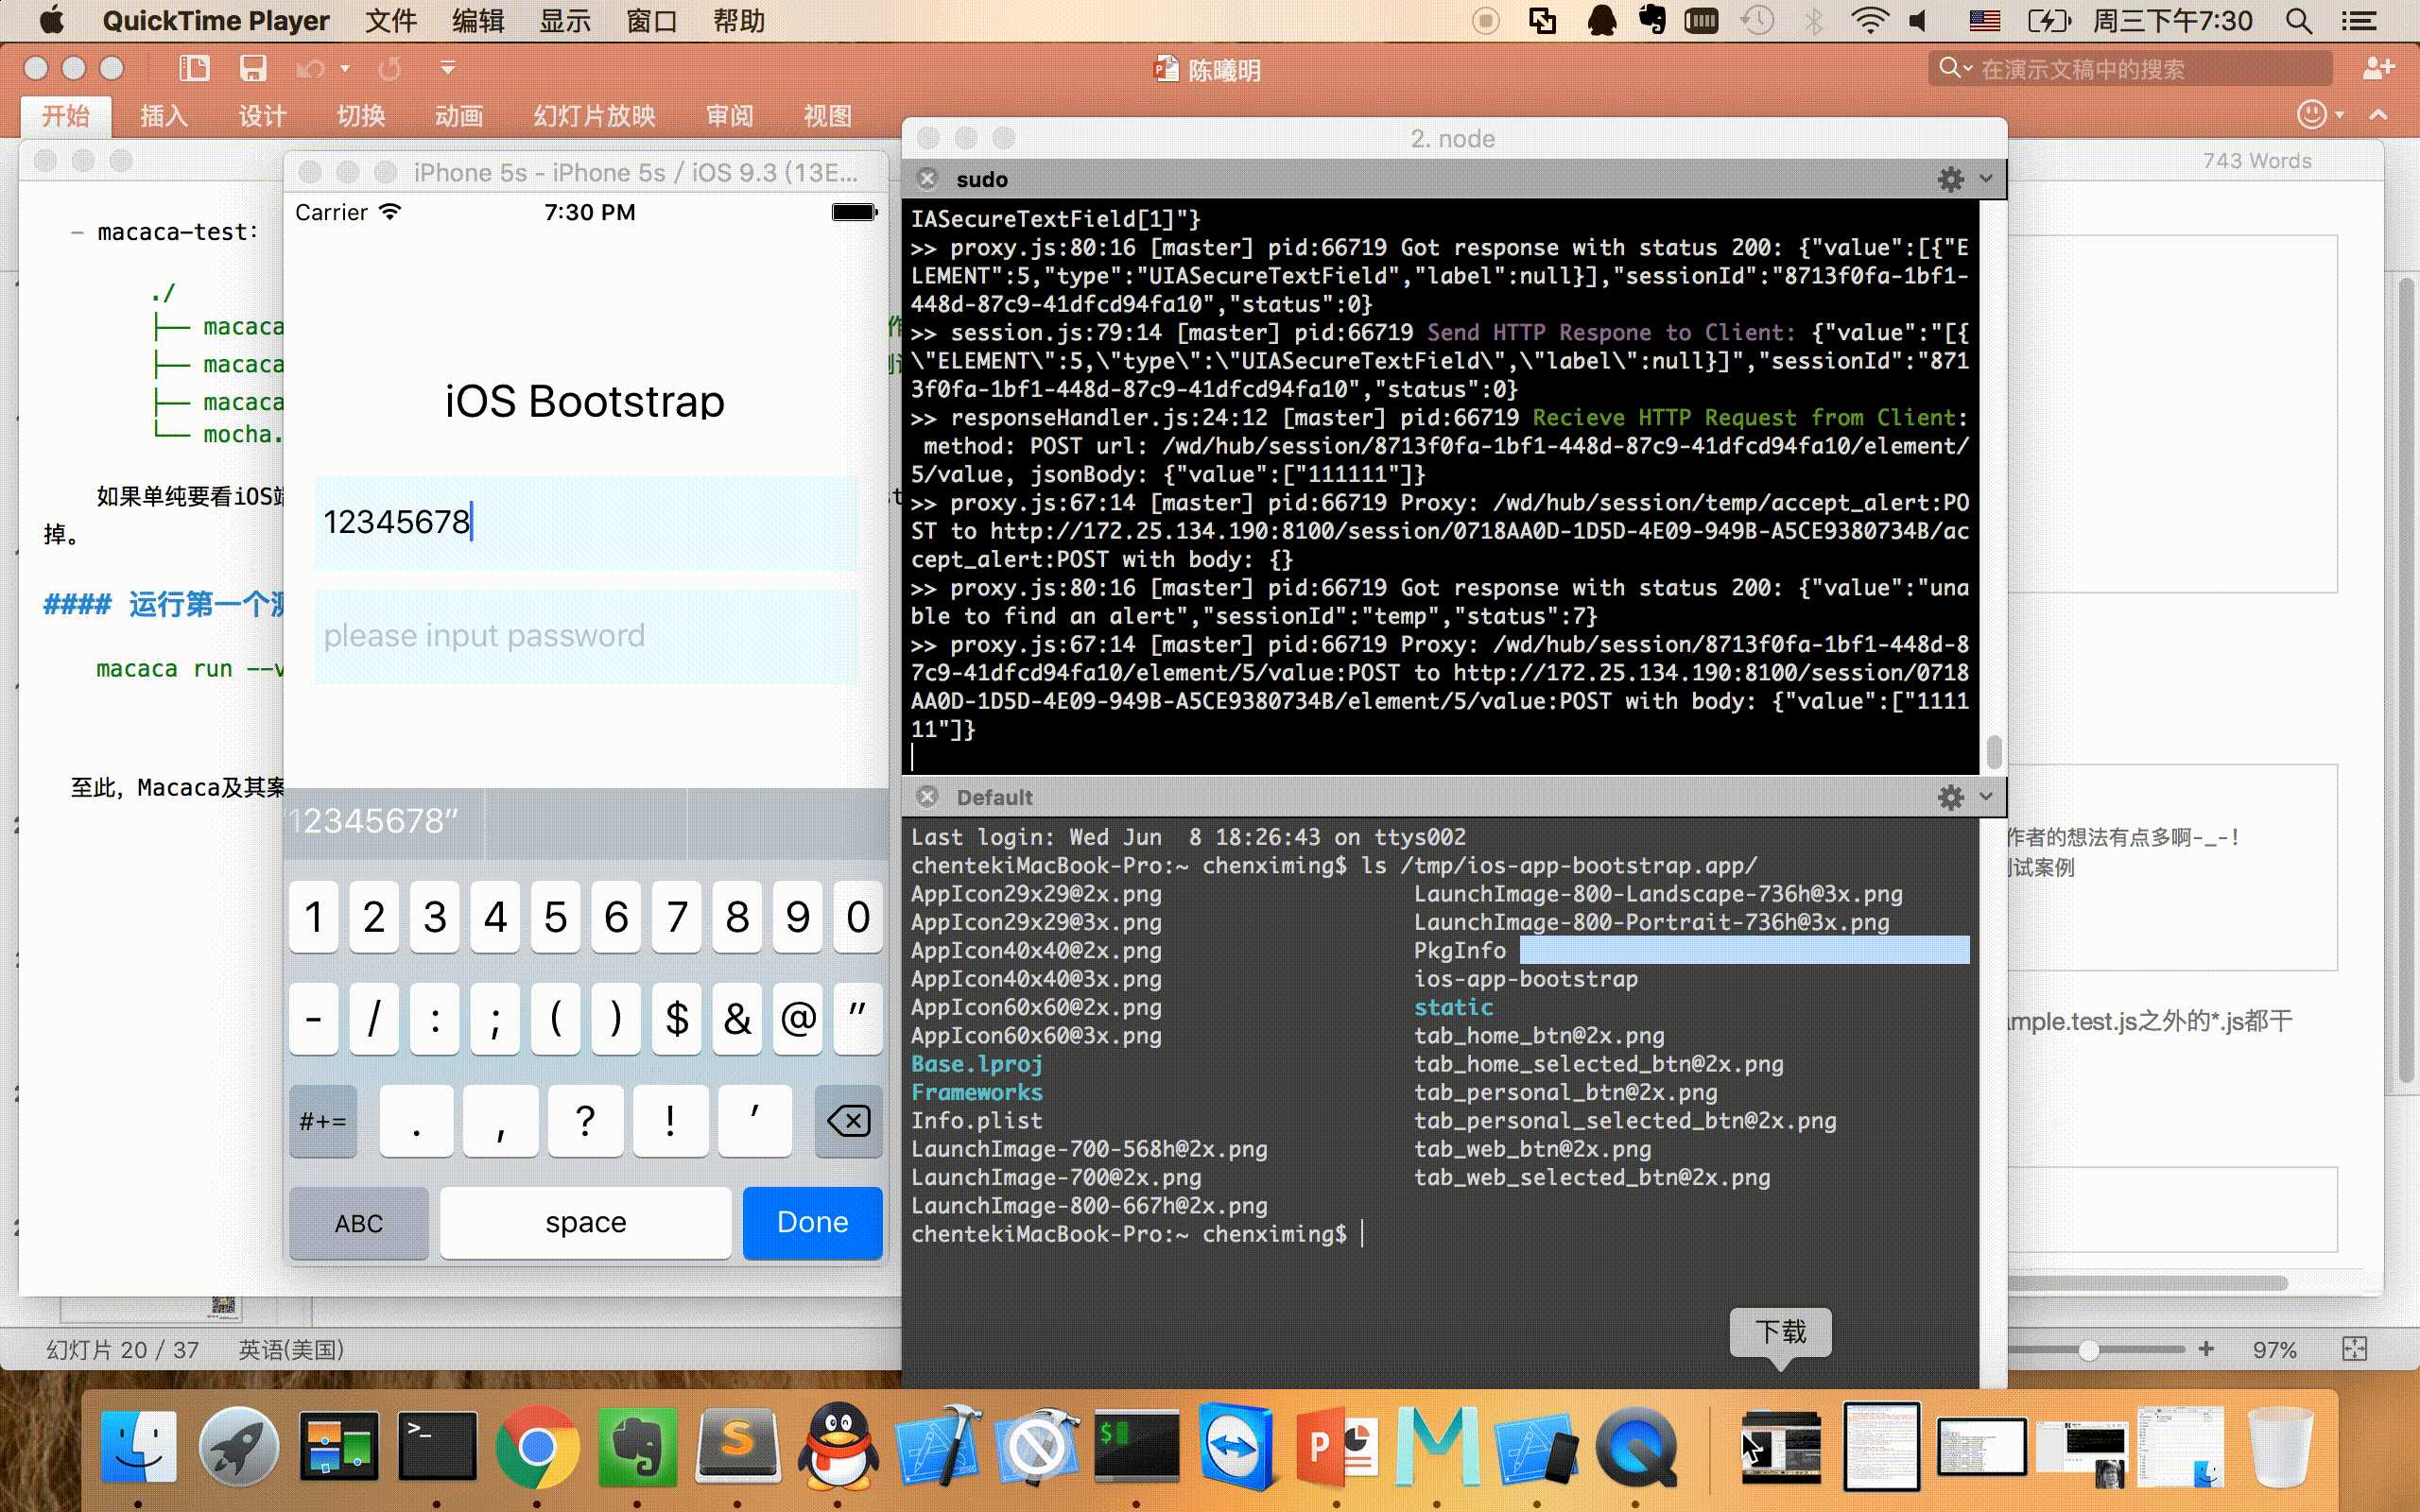This screenshot has height=1512, width=2420.
Task: Click the settings gear in node terminal
Action: pyautogui.click(x=1951, y=178)
